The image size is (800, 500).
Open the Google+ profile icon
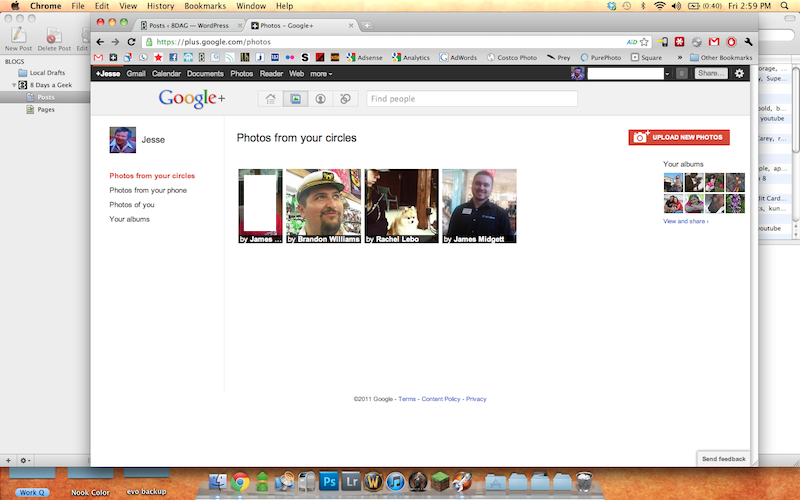pos(320,98)
